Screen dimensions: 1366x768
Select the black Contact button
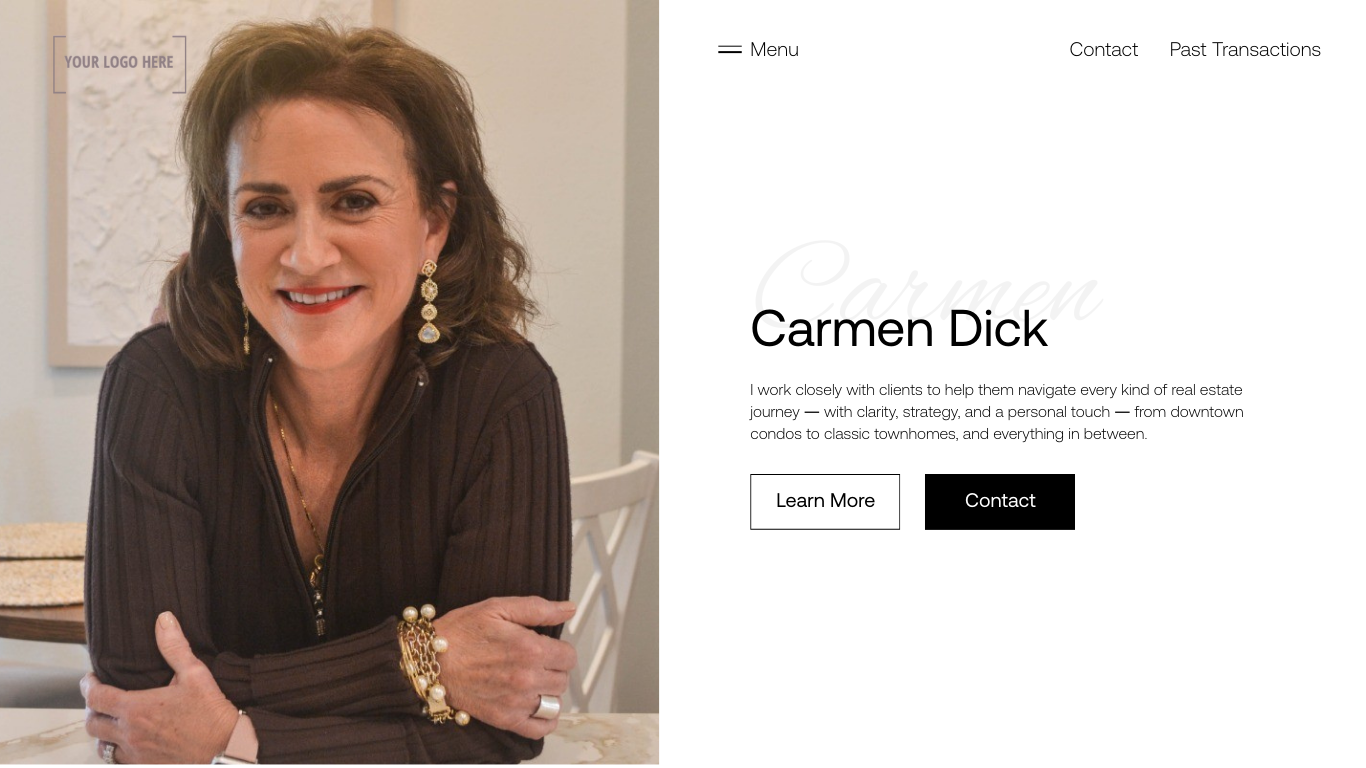[x=1000, y=502]
